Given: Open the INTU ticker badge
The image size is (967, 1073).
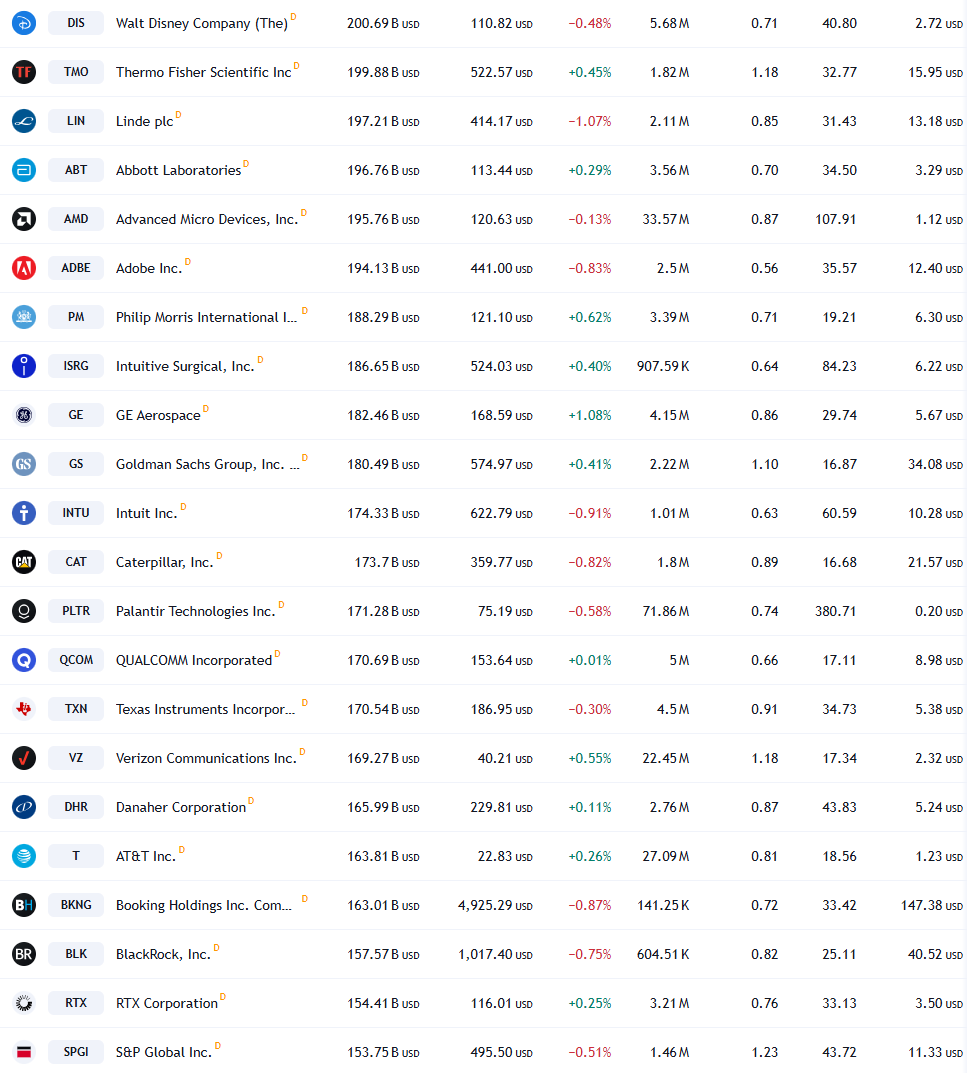Looking at the screenshot, I should coord(76,513).
